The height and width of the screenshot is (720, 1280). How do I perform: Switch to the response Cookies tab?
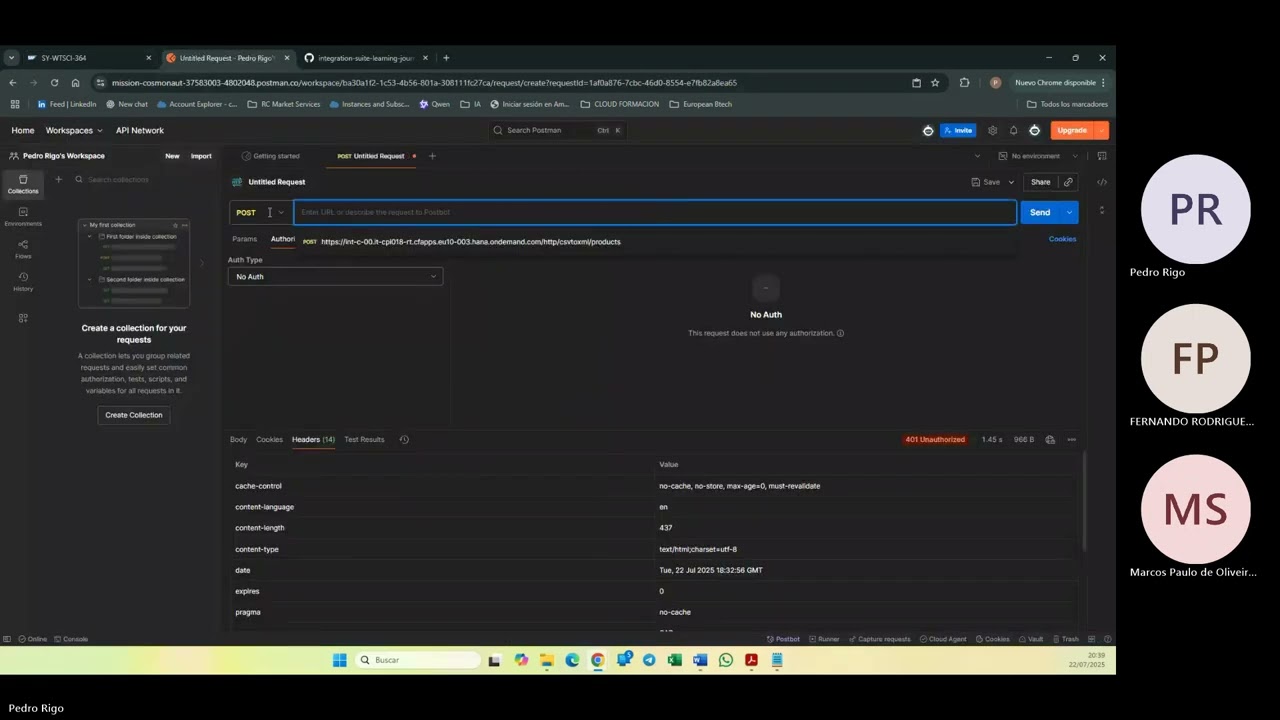(x=269, y=440)
